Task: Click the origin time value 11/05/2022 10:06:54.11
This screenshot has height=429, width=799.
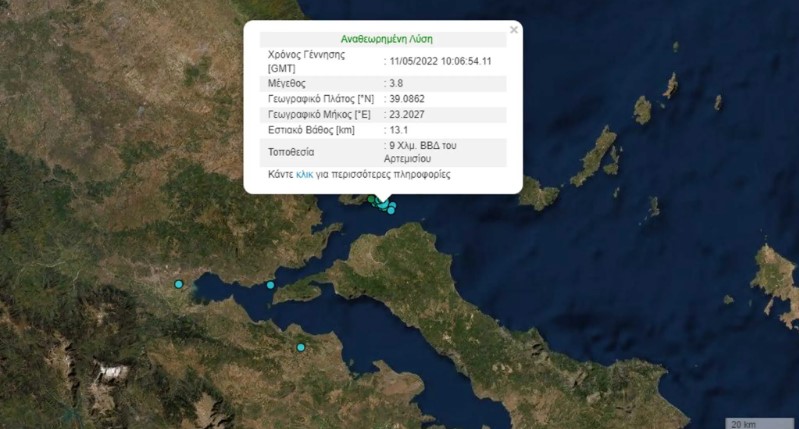Action: coord(440,61)
